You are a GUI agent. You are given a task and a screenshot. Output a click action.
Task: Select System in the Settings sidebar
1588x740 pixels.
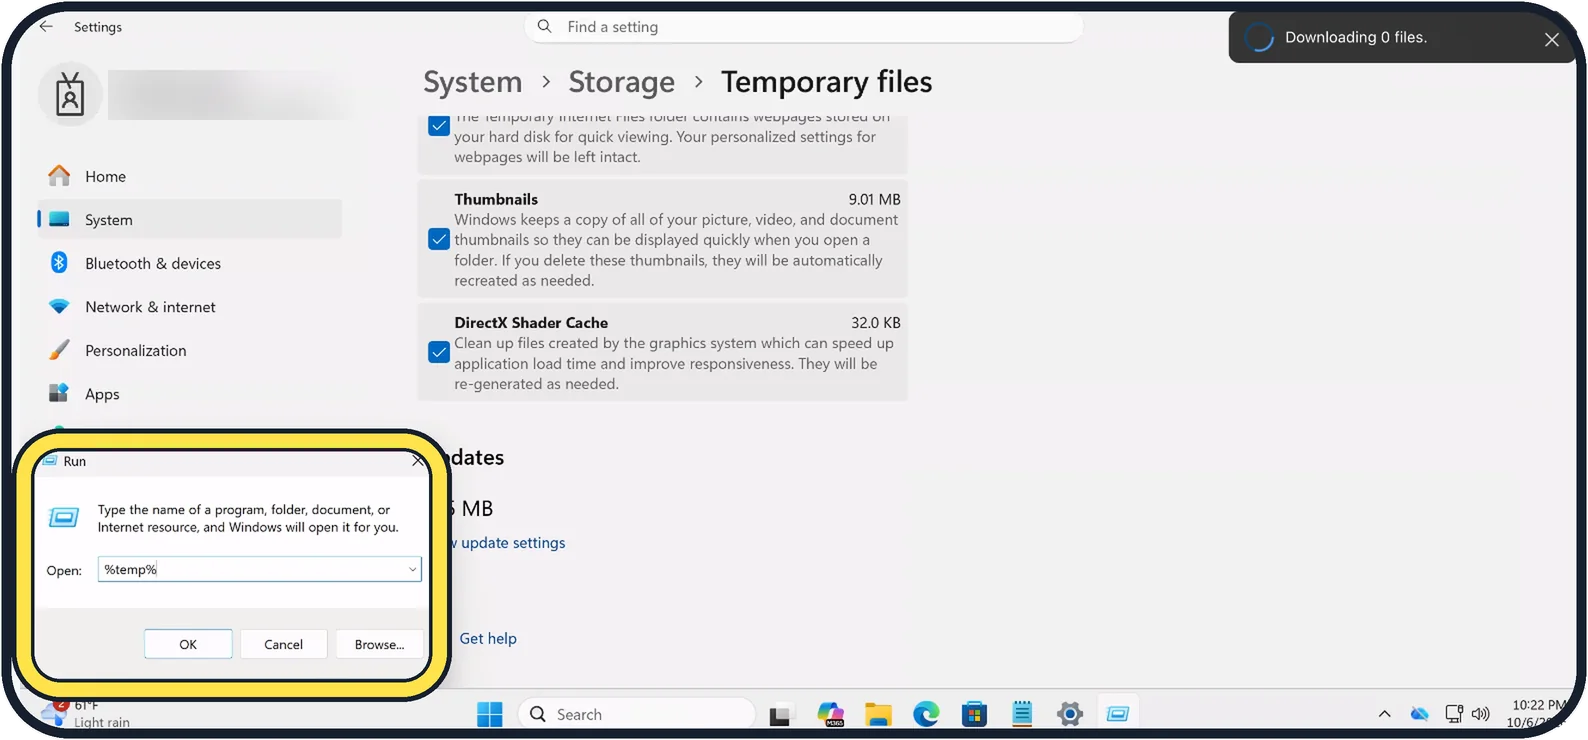click(x=190, y=220)
